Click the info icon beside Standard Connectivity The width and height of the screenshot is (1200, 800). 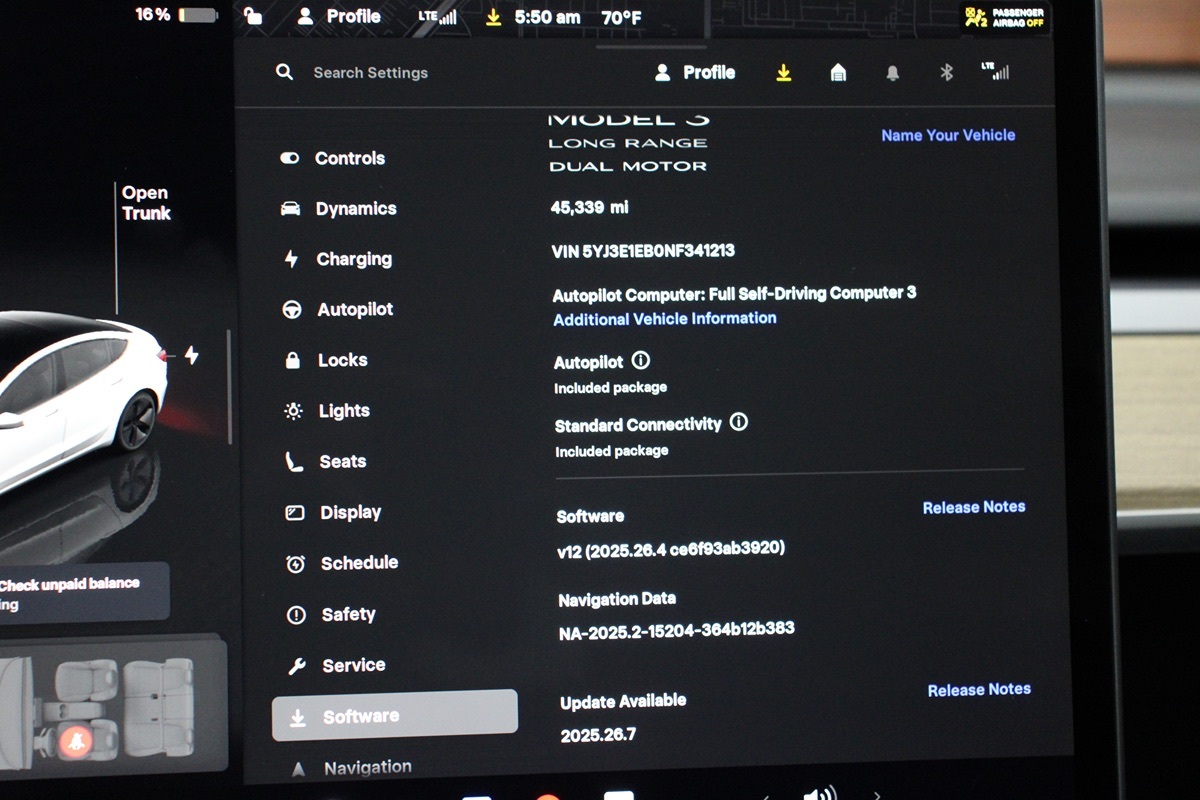(x=739, y=422)
